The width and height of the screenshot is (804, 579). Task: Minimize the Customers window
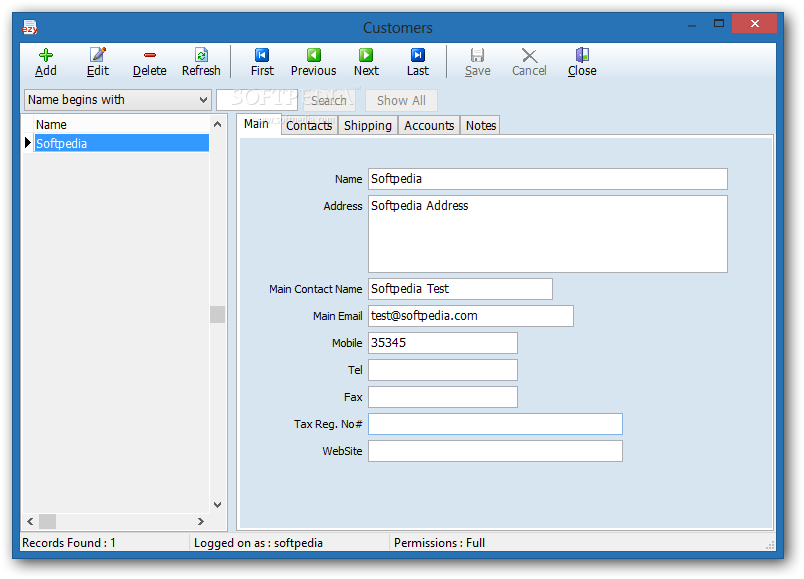pos(692,24)
